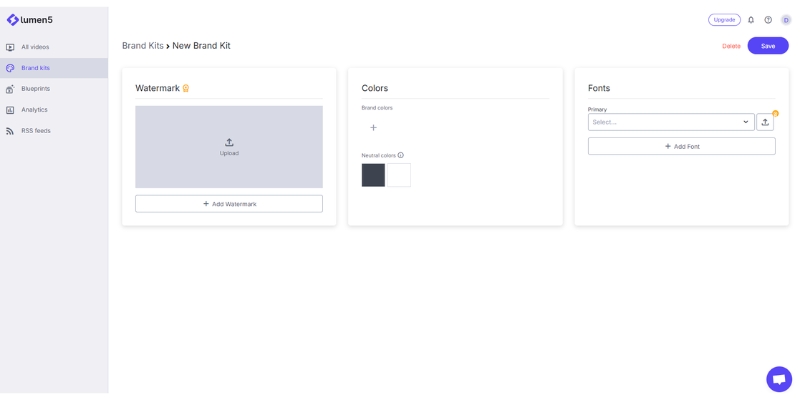Screen dimensions: 800x400
Task: Open the chat support bubble
Action: 779,379
